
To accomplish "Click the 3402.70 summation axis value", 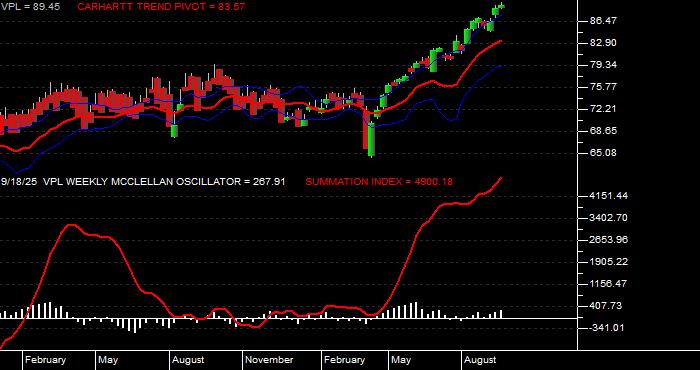I will [608, 218].
